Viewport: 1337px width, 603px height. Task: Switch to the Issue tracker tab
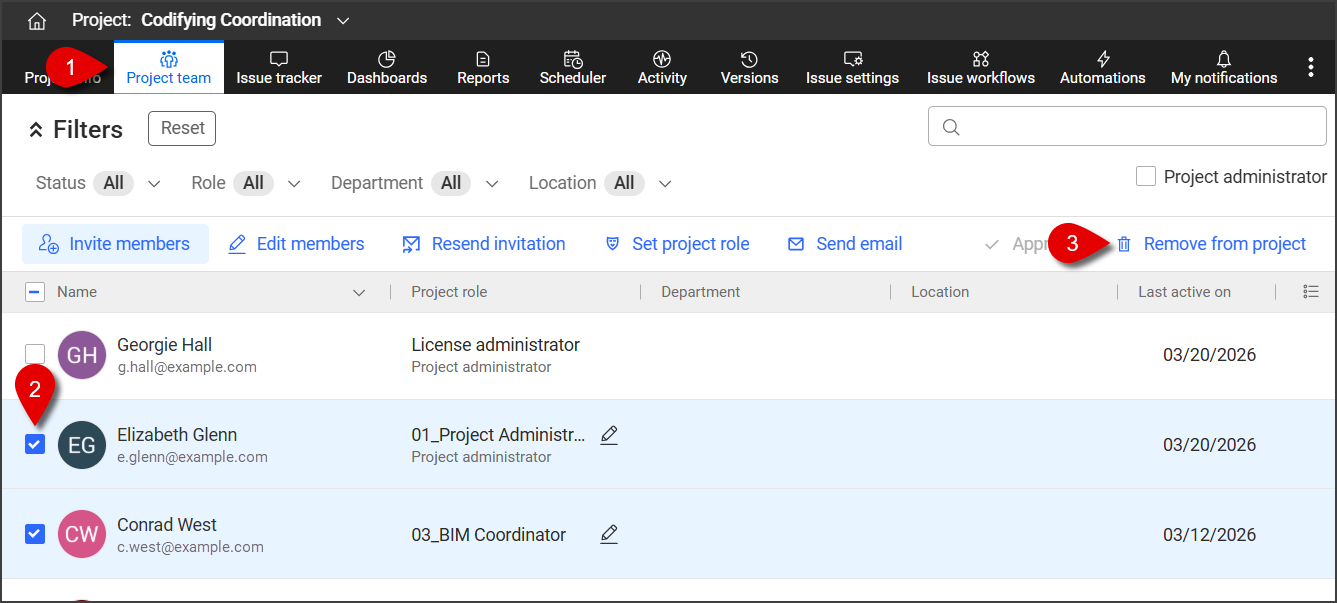279,67
